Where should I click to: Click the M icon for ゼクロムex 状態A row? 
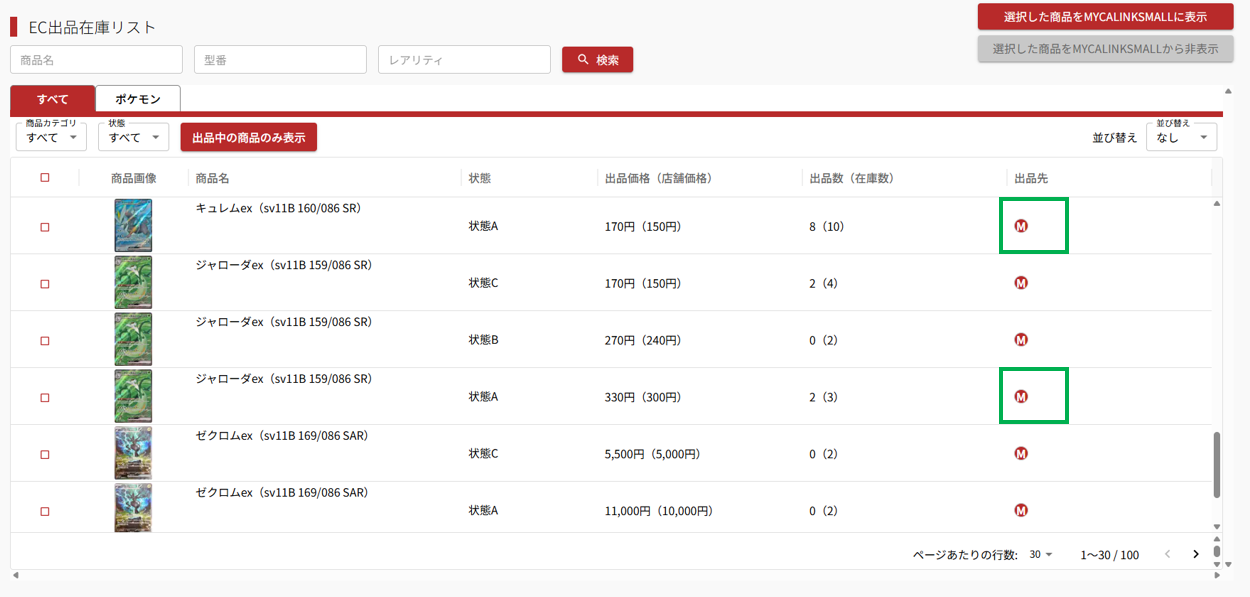click(x=1021, y=511)
